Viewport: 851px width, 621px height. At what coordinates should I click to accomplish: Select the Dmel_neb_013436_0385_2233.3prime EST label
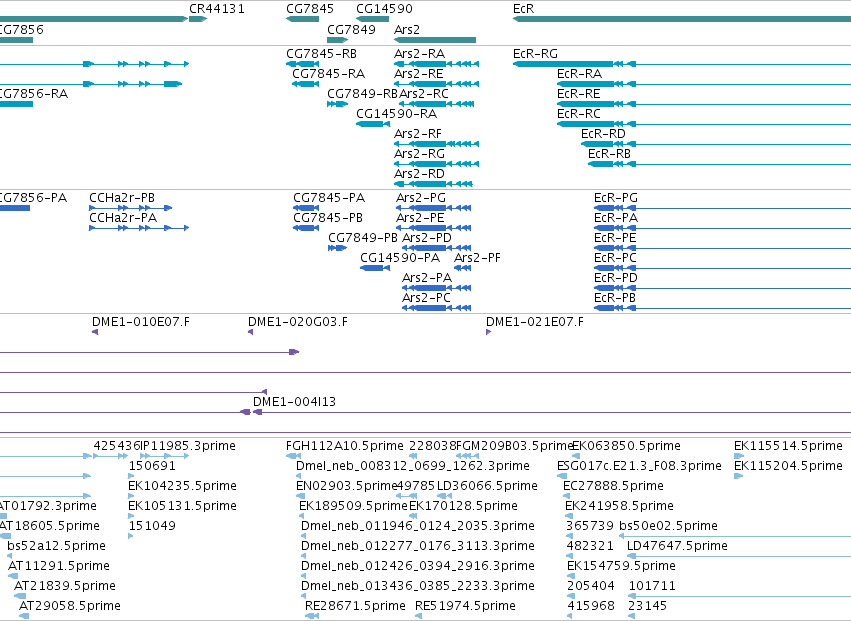tap(418, 586)
